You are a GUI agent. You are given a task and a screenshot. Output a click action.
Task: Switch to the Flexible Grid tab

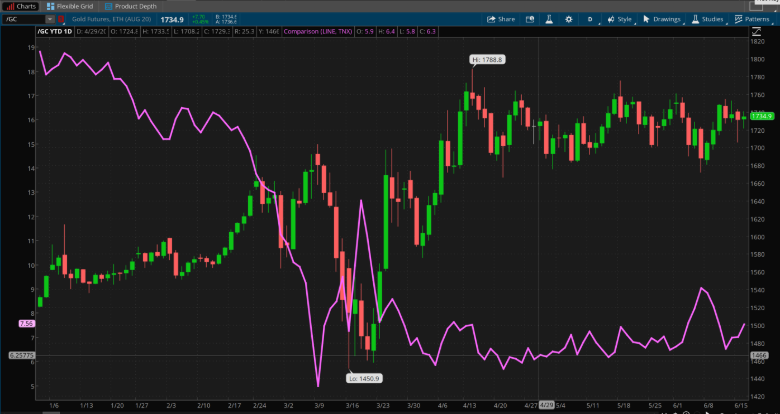(x=69, y=6)
